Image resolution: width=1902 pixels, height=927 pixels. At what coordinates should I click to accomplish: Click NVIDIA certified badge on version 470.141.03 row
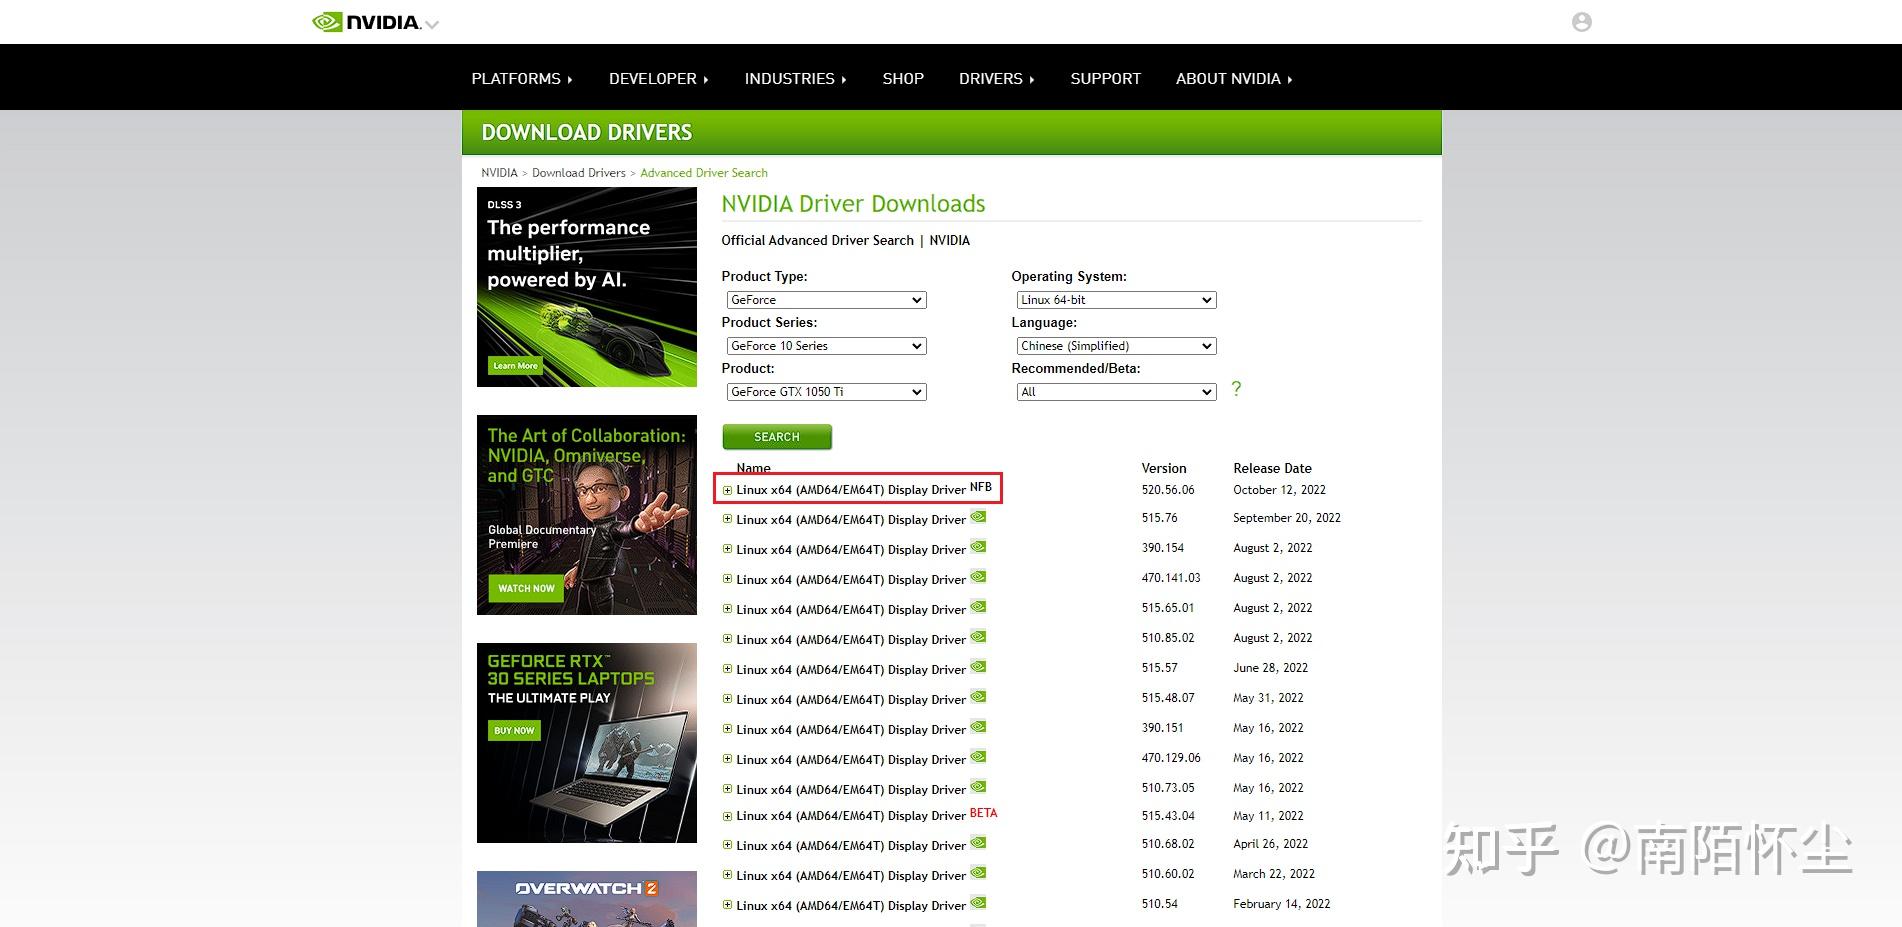tap(978, 577)
